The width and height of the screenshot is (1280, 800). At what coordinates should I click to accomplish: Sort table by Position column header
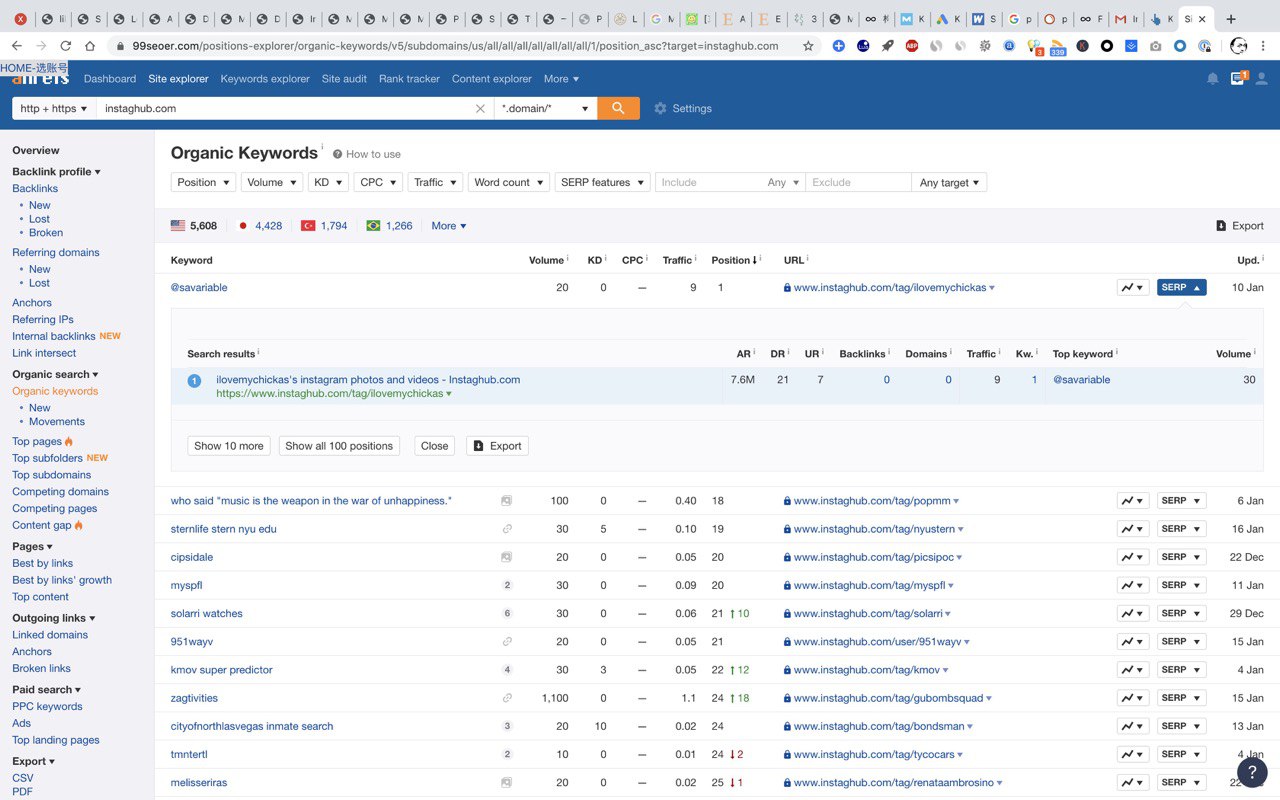[732, 260]
